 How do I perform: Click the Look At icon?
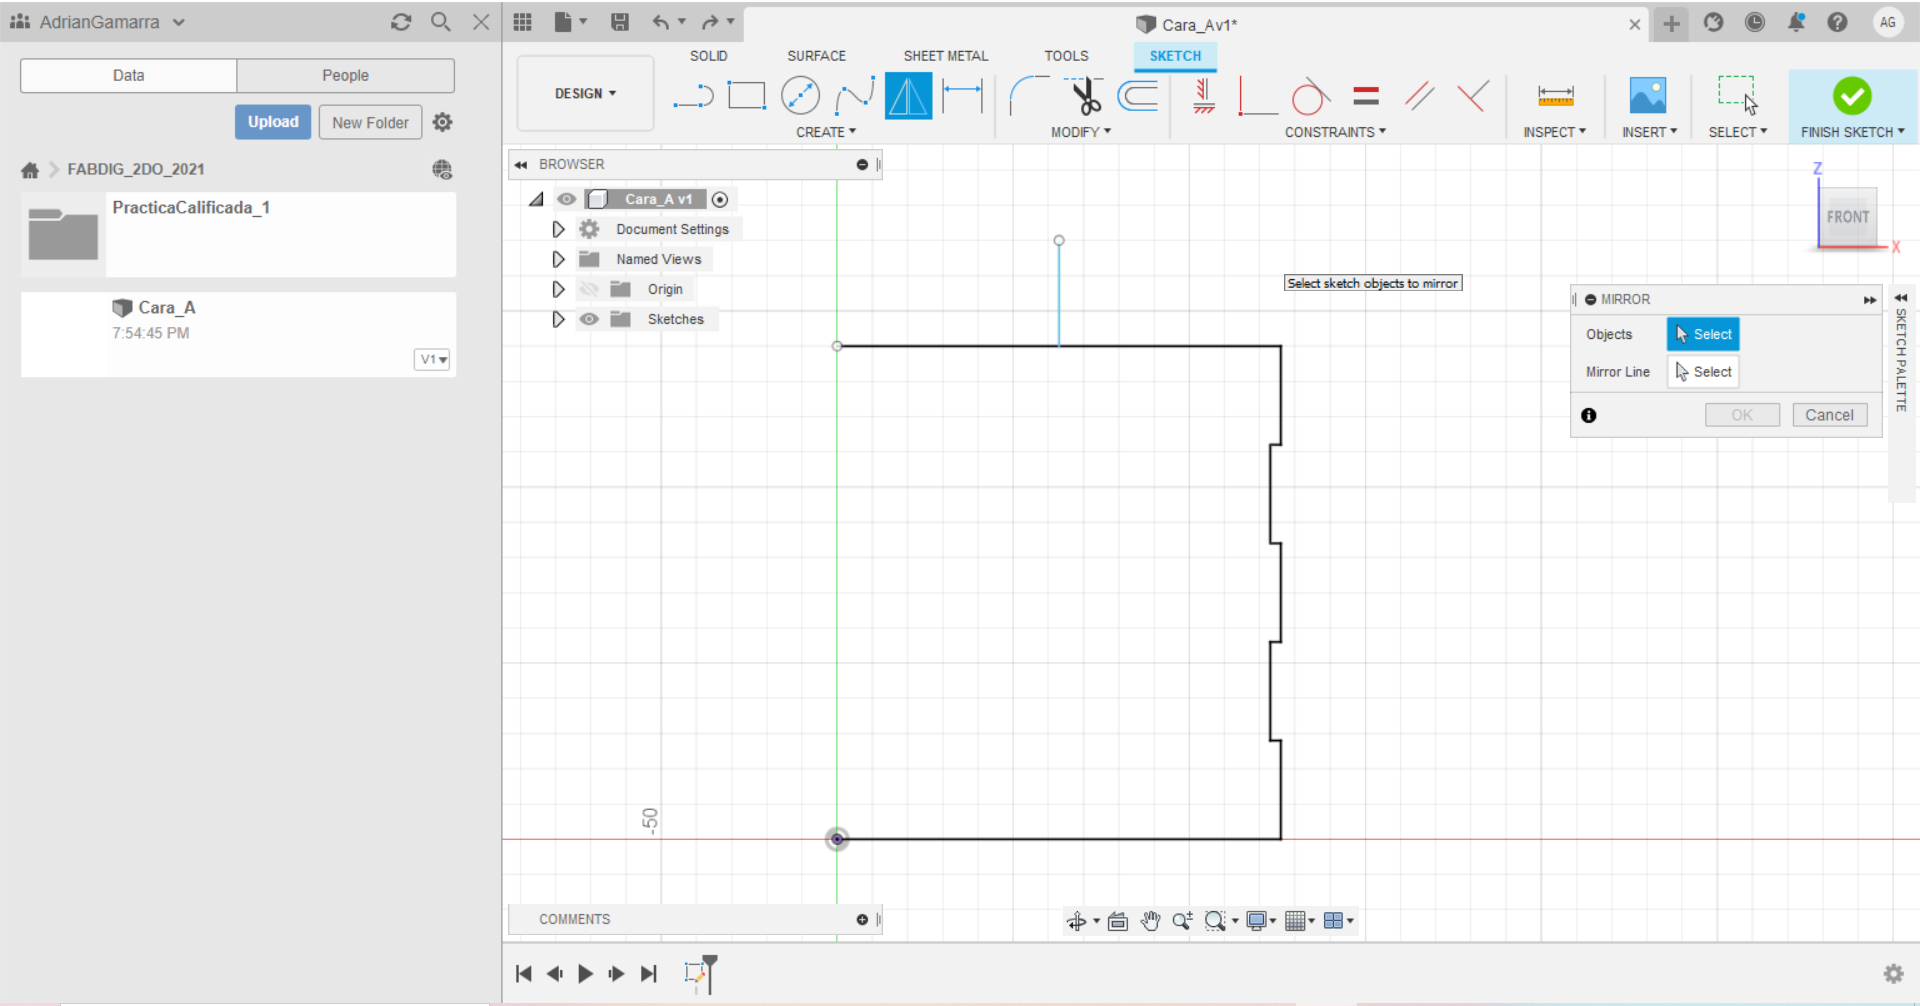(1118, 921)
